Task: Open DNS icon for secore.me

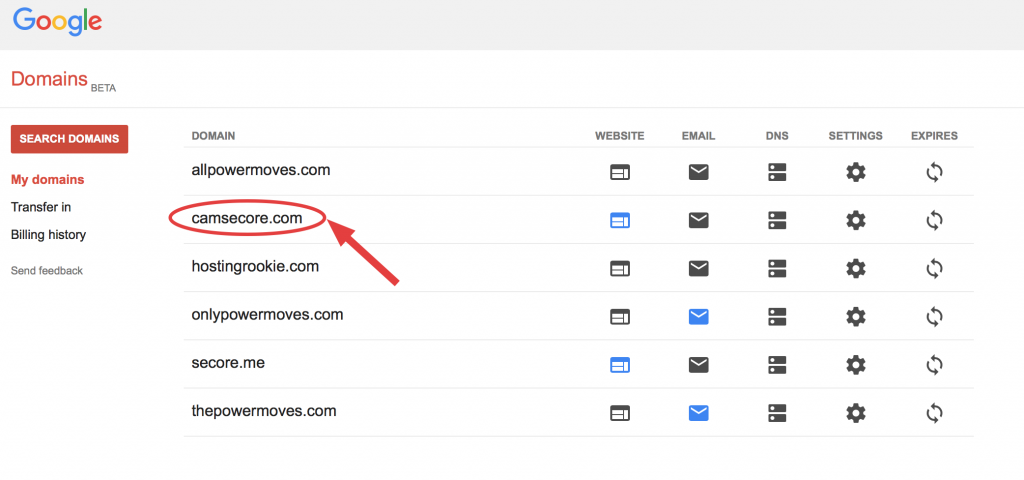Action: point(777,365)
